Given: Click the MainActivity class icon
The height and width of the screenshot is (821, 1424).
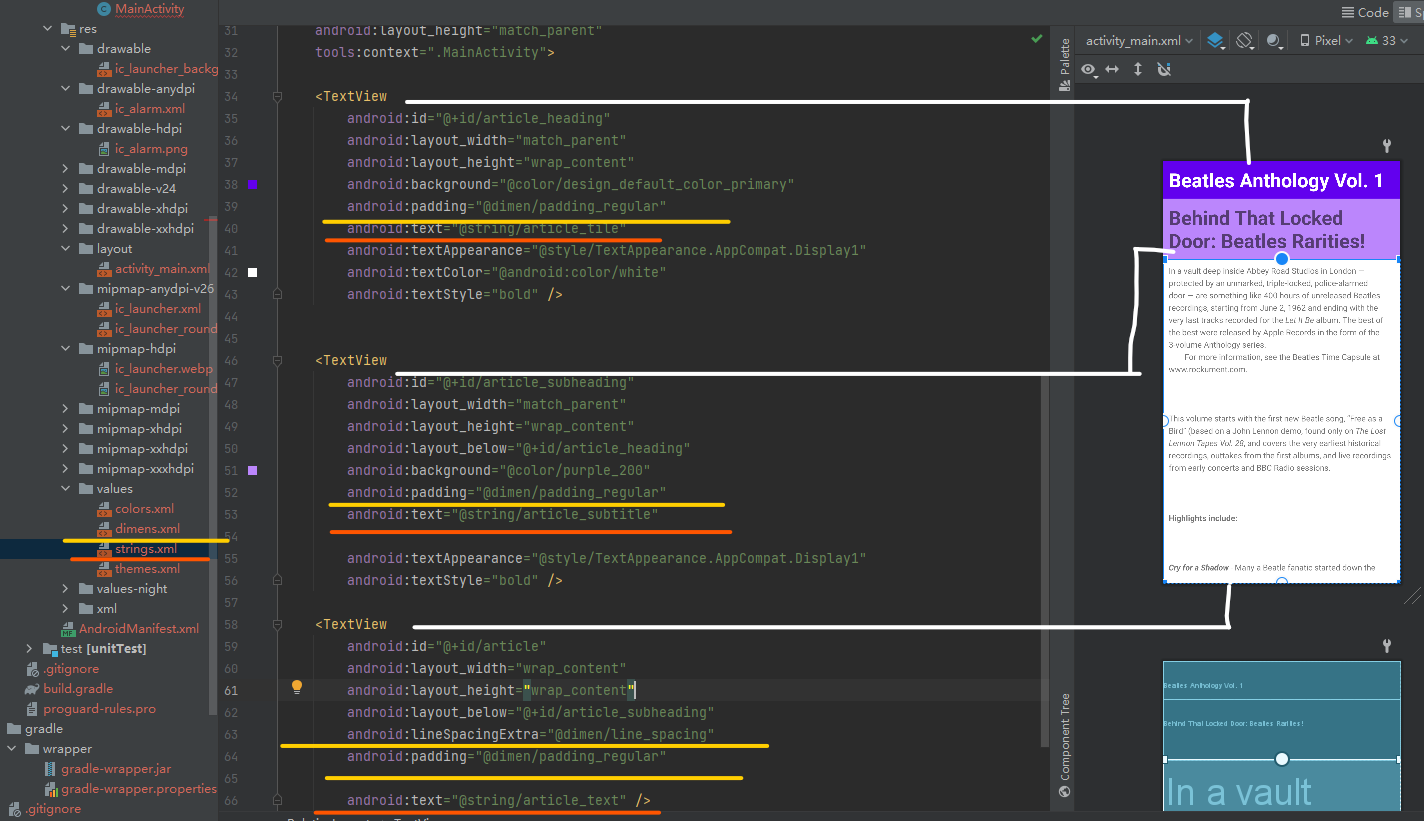Looking at the screenshot, I should point(103,9).
